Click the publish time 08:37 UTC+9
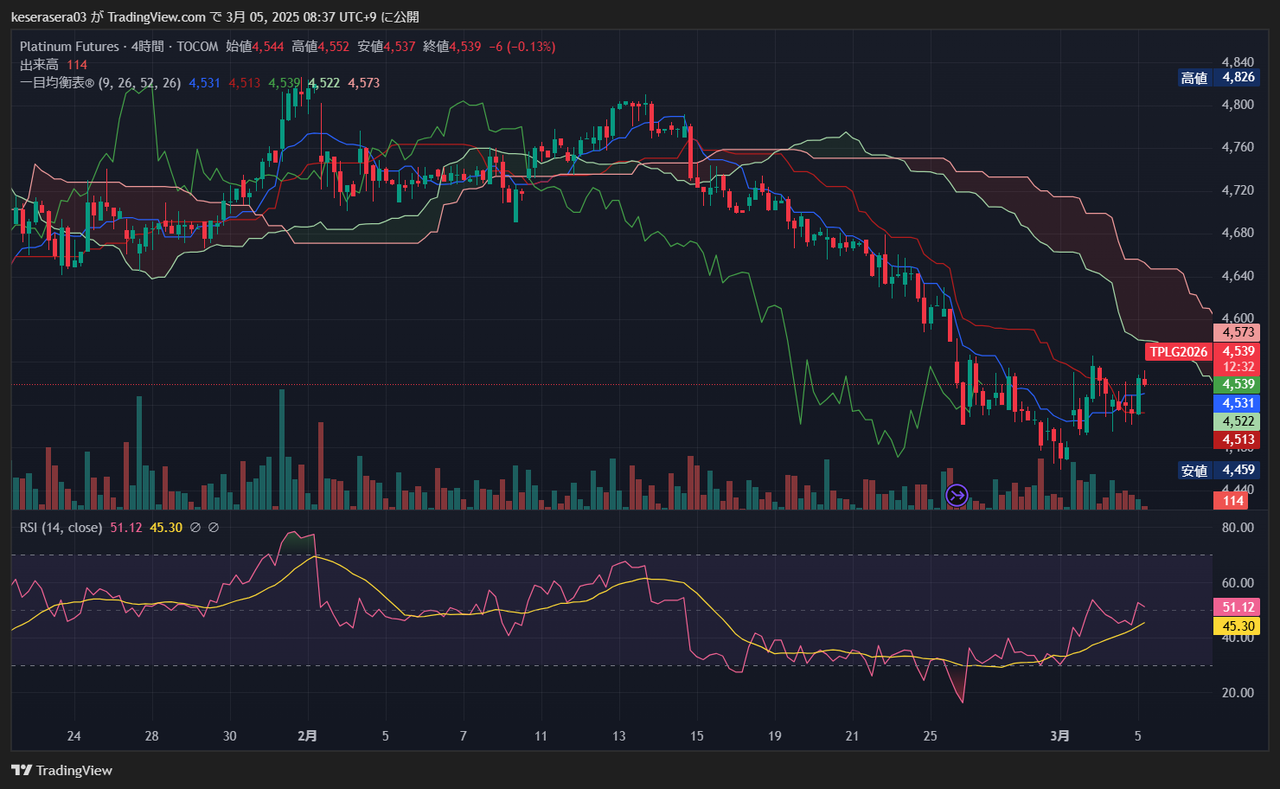Viewport: 1280px width, 789px height. 340,17
